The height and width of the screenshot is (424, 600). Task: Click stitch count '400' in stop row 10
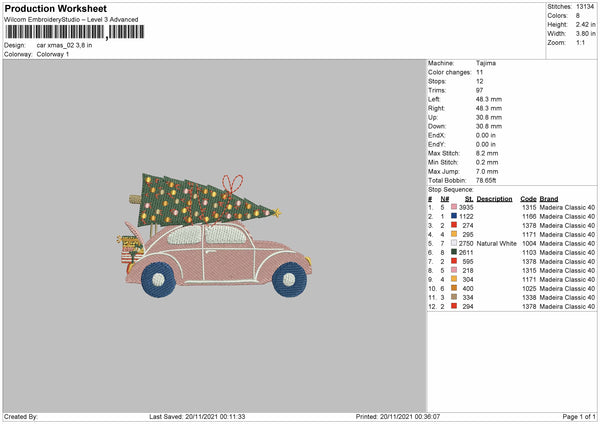(x=468, y=289)
